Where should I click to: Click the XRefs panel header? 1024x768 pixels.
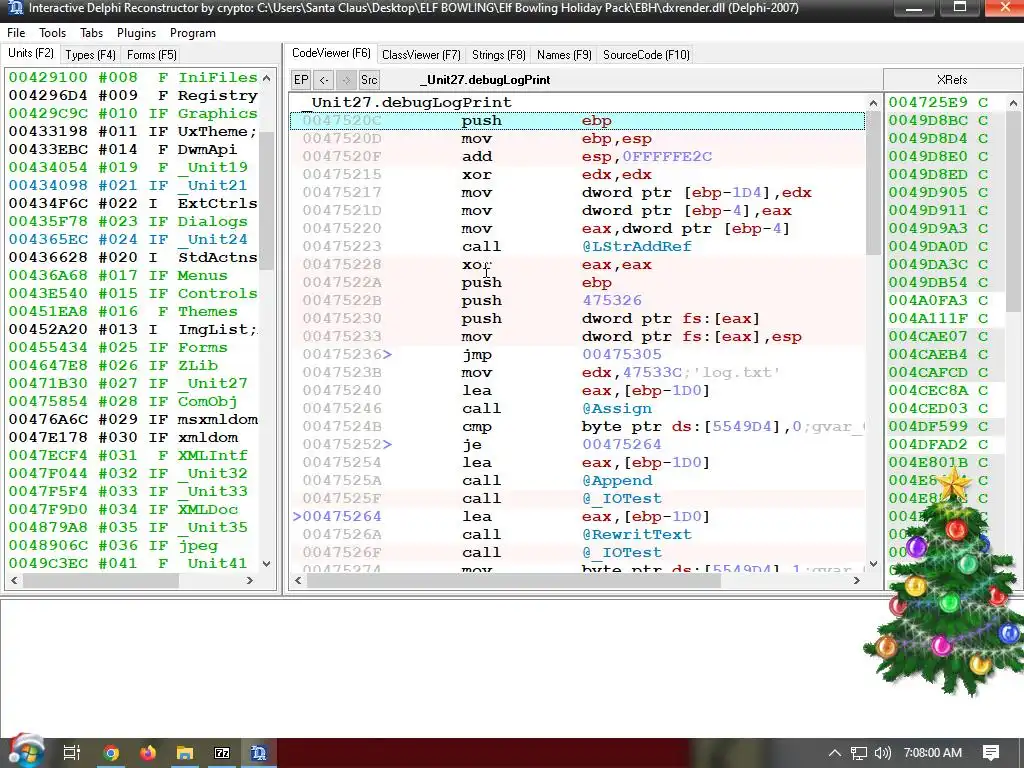(952, 80)
